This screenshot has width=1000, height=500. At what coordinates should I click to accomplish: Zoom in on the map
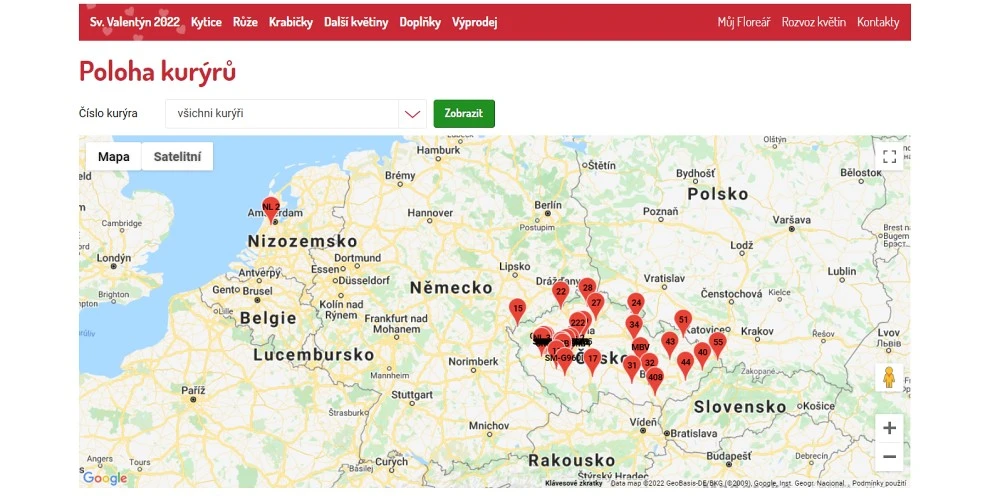pos(888,428)
